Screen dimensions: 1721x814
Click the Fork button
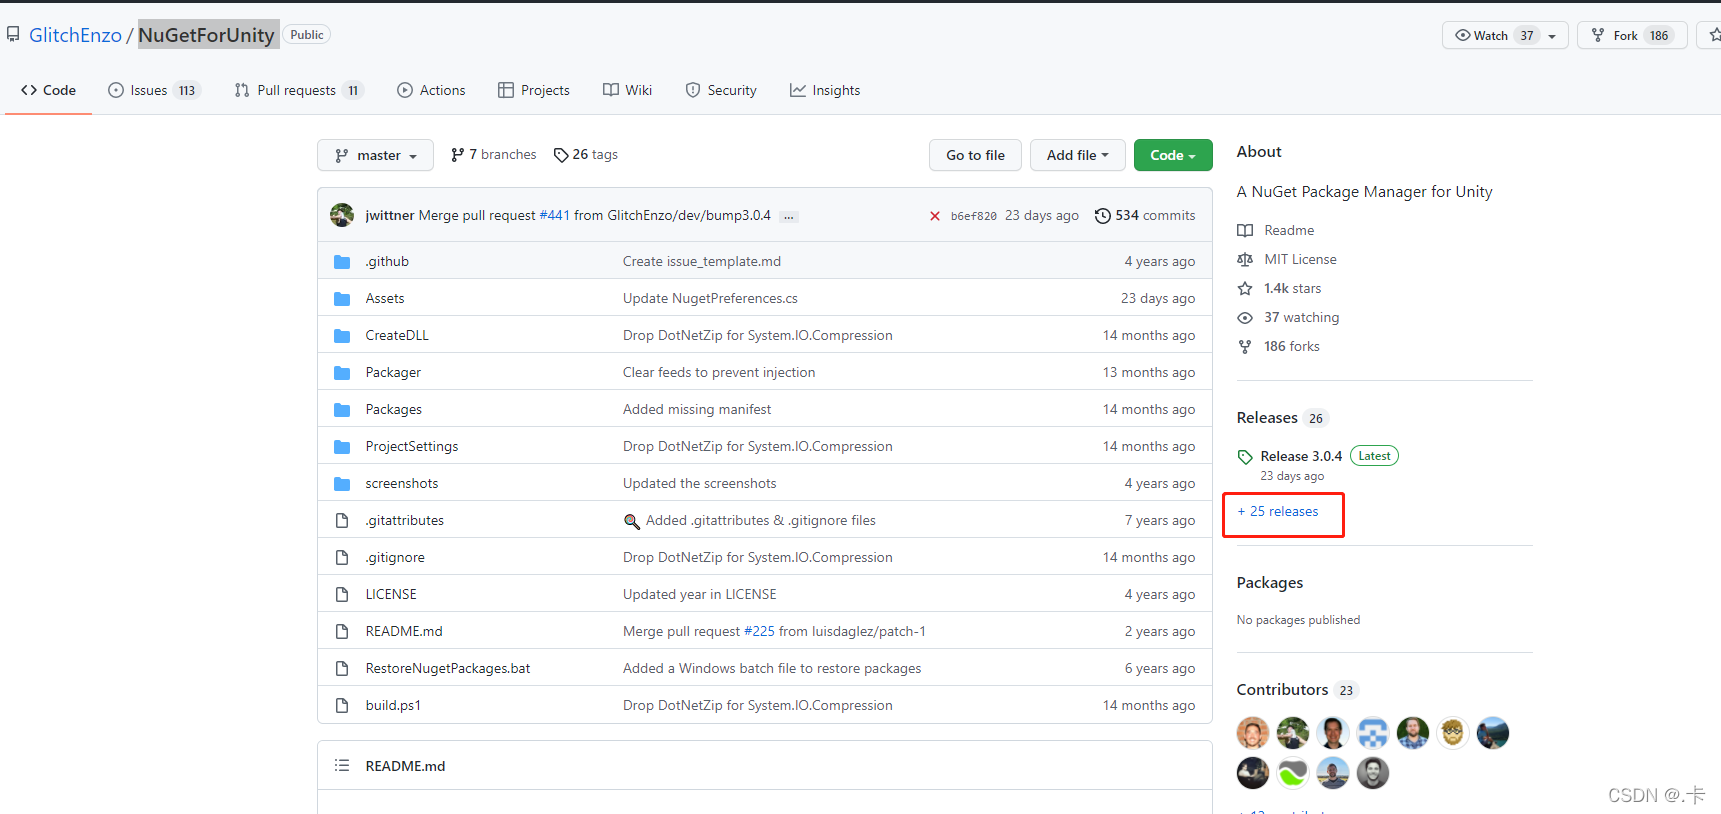tap(1632, 36)
